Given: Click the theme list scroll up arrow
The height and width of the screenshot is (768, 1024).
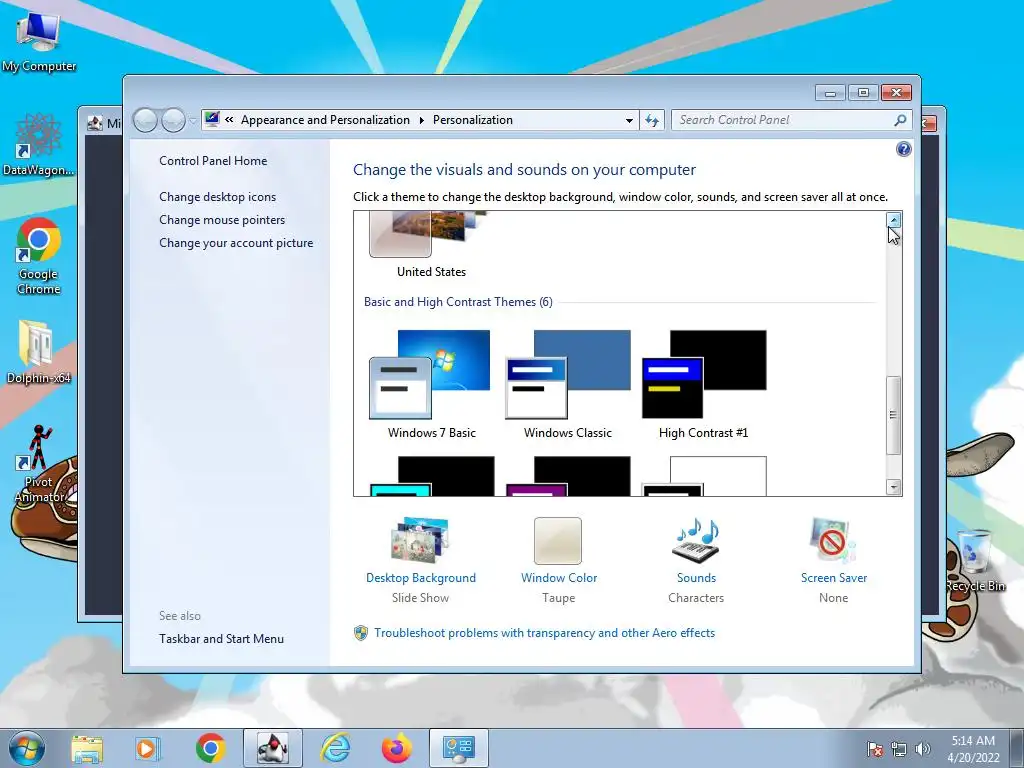Looking at the screenshot, I should [x=893, y=220].
